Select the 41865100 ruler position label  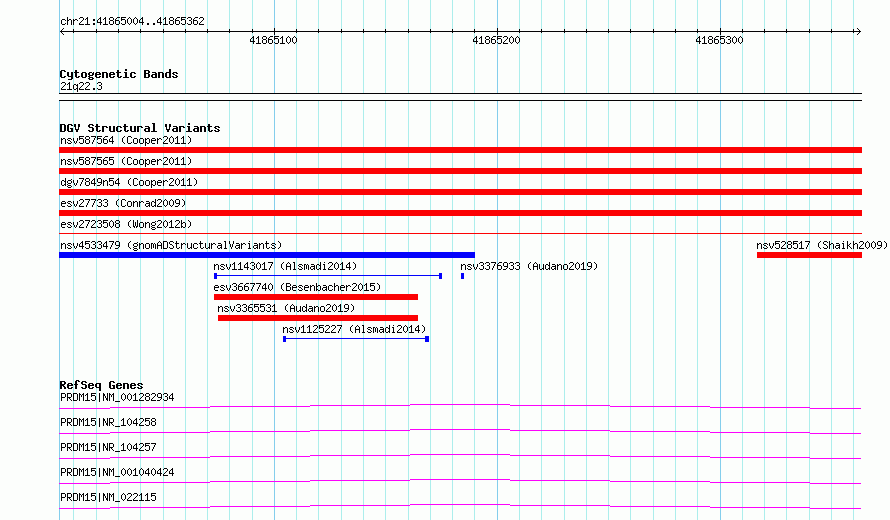point(273,40)
